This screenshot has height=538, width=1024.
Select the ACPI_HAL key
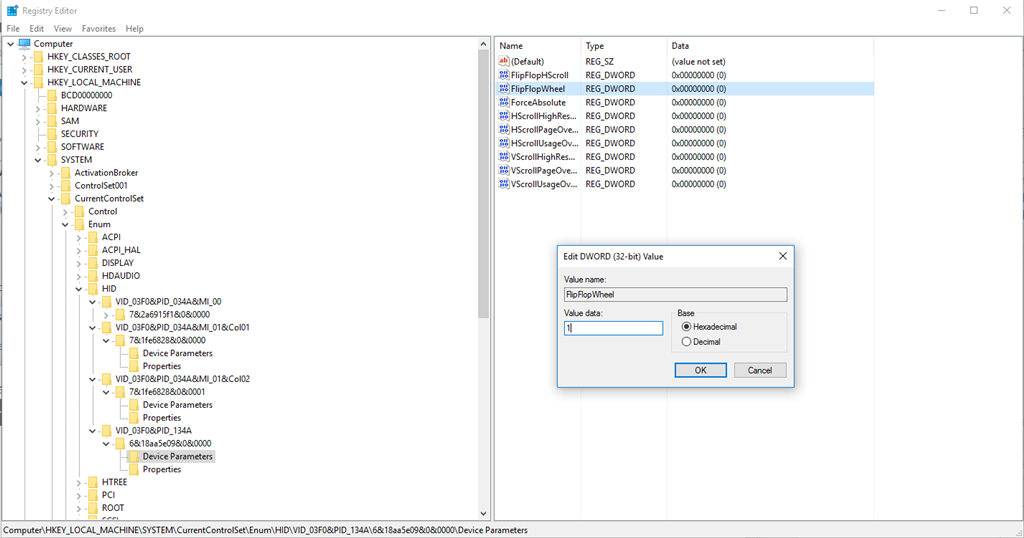pos(121,250)
